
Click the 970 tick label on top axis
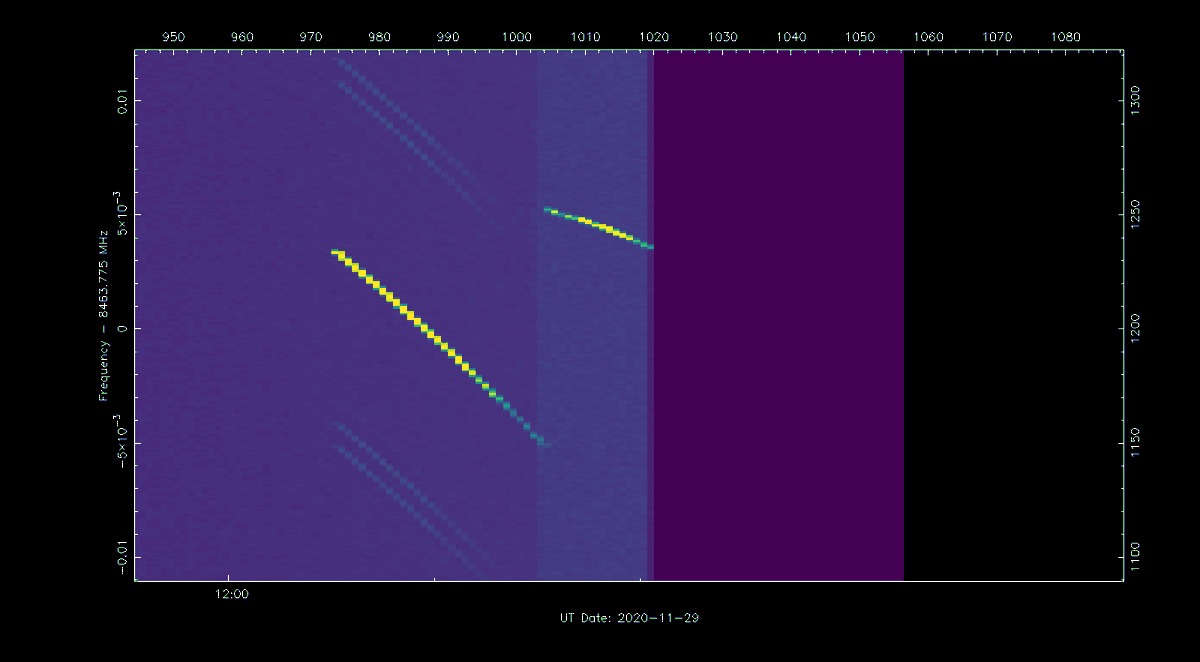click(x=311, y=37)
